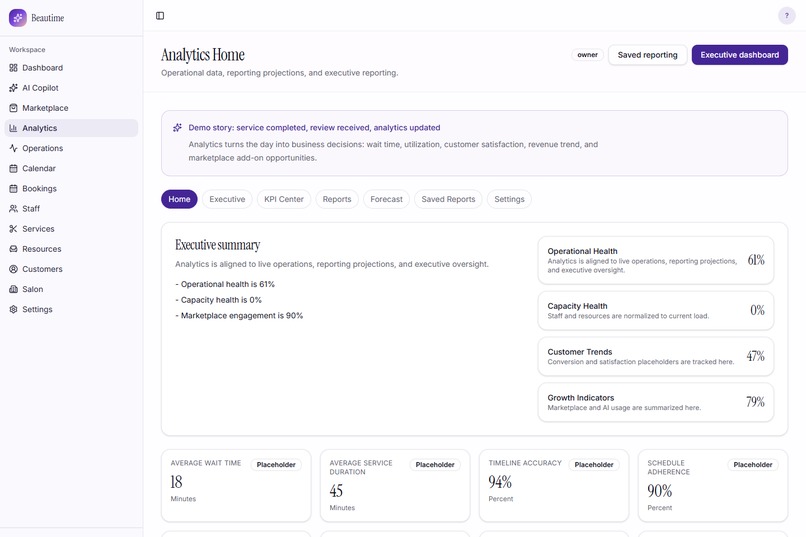The width and height of the screenshot is (806, 537).
Task: Navigate to Operations section
Action: pyautogui.click(x=71, y=148)
